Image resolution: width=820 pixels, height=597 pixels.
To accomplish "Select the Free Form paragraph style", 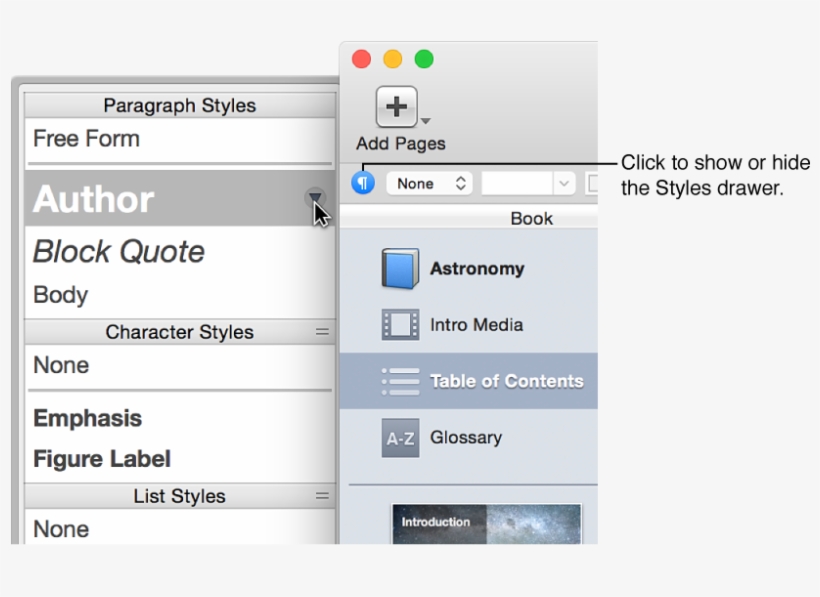I will pyautogui.click(x=86, y=139).
